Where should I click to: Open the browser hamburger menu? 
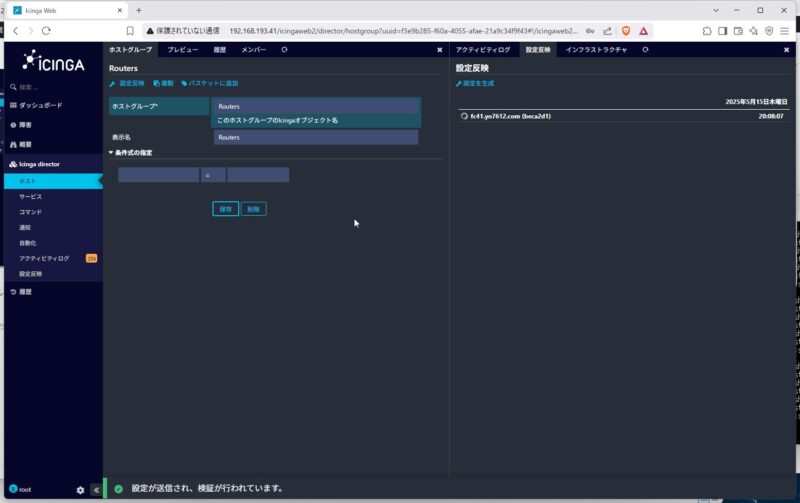click(785, 31)
